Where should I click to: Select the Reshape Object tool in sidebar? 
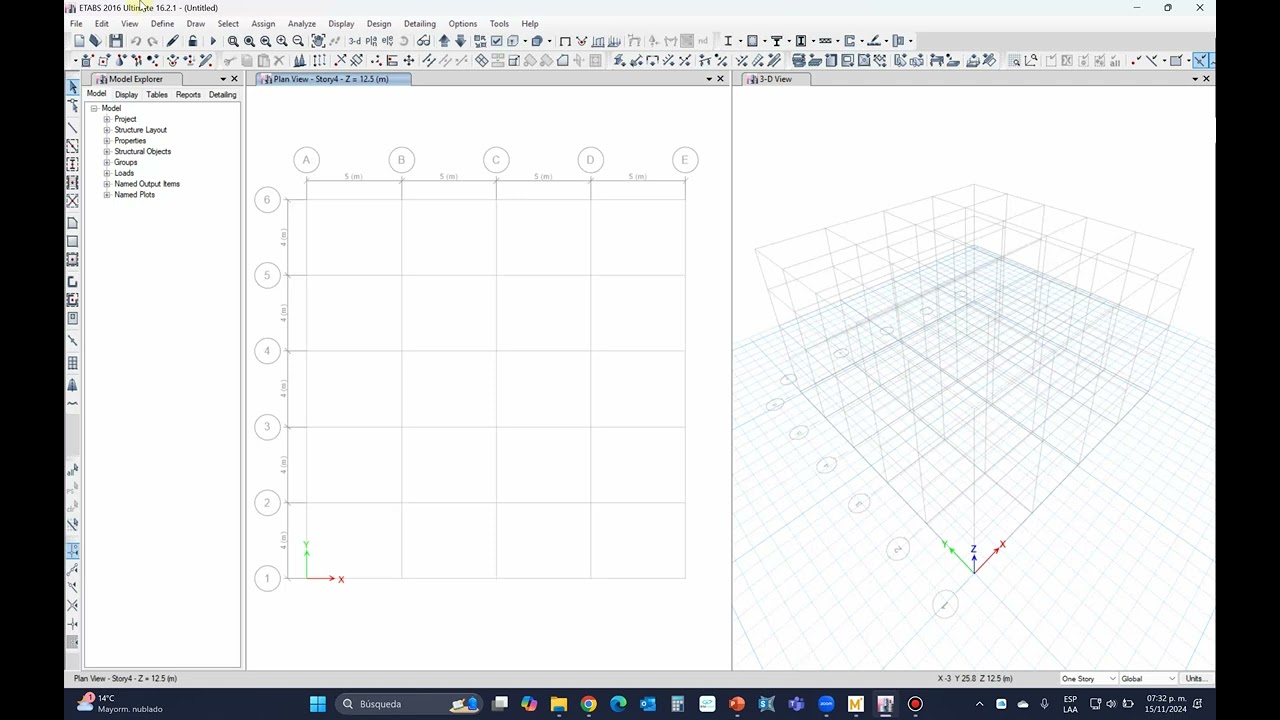click(x=72, y=106)
